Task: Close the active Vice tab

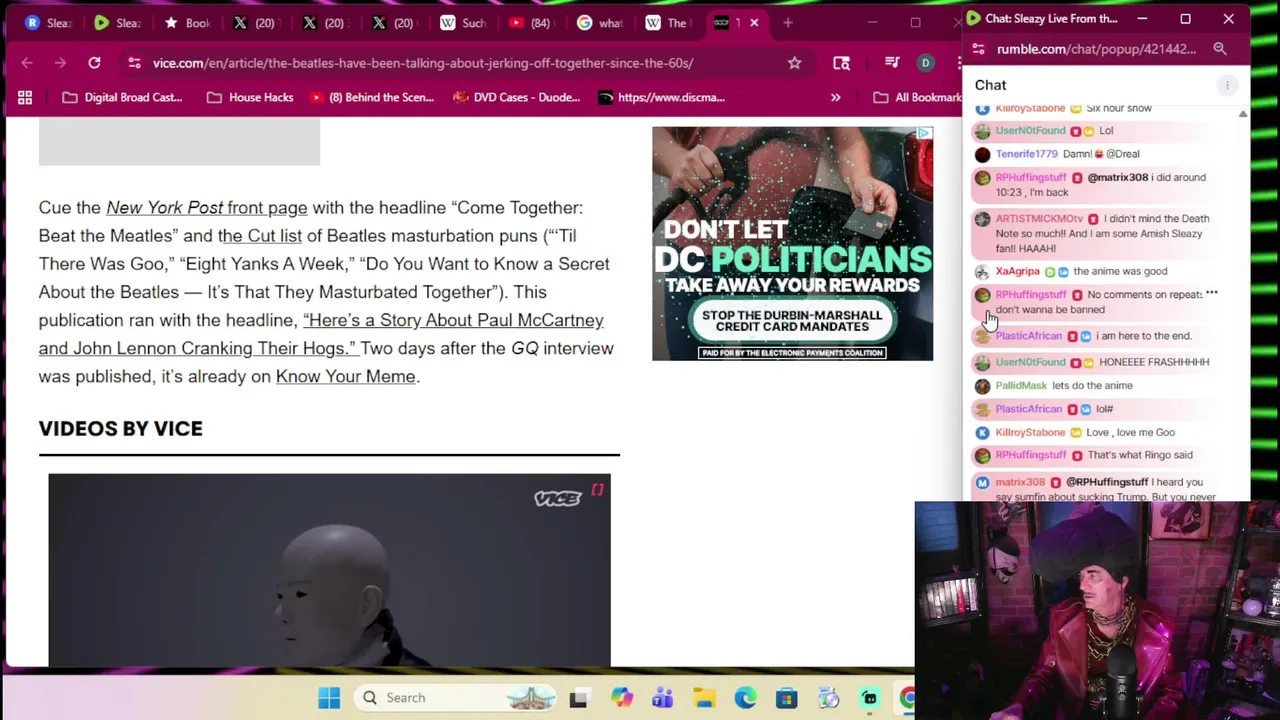Action: coord(754,22)
